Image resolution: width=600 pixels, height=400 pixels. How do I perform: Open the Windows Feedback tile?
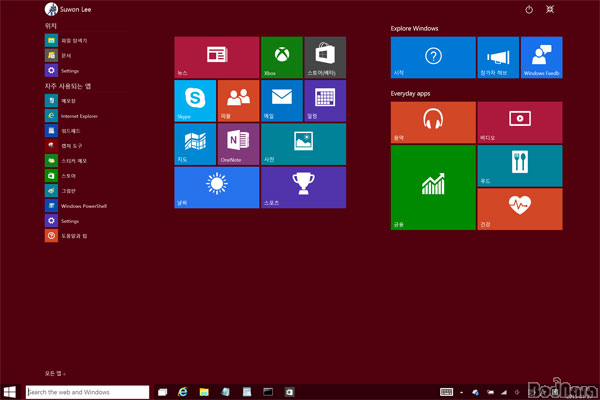(x=541, y=57)
